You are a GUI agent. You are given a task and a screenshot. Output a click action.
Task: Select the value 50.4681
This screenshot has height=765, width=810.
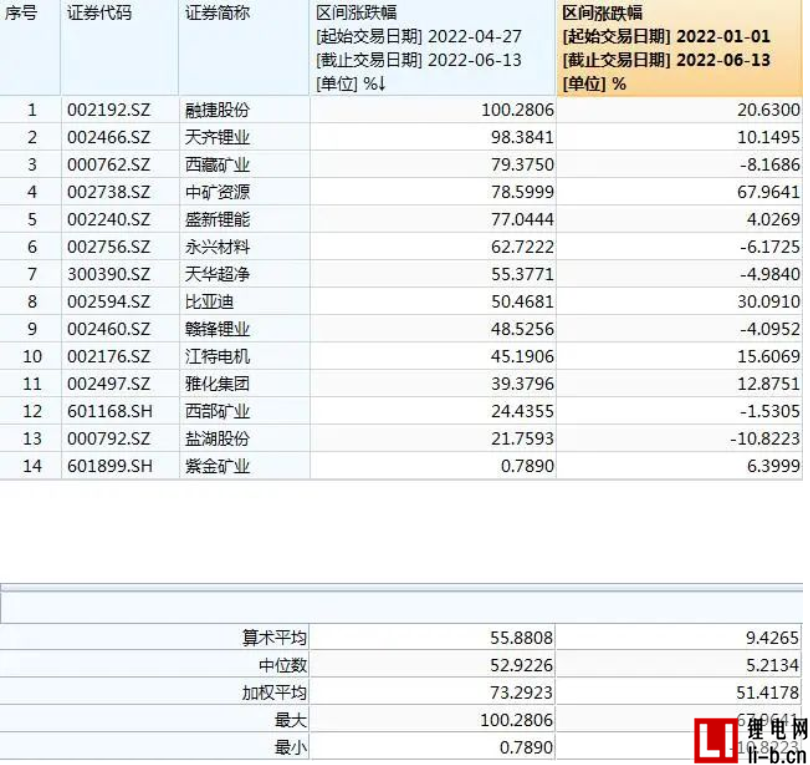(522, 302)
